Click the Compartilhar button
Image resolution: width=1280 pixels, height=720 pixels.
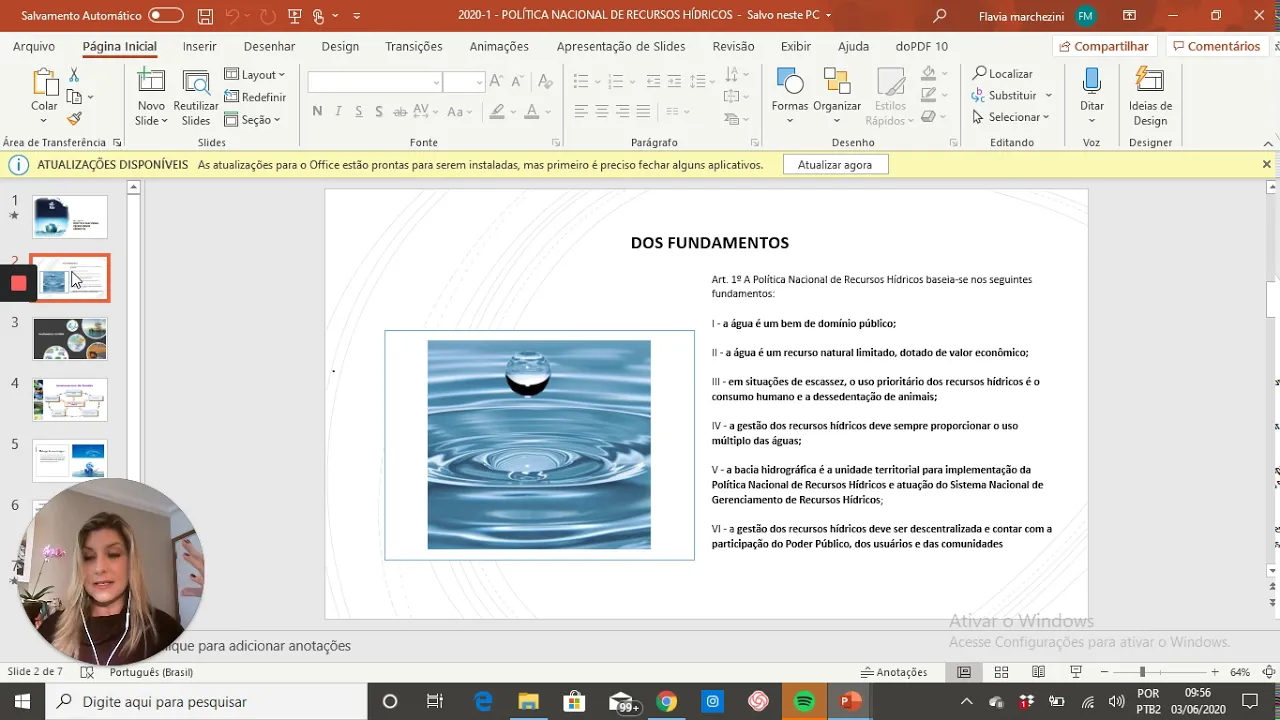click(1104, 47)
